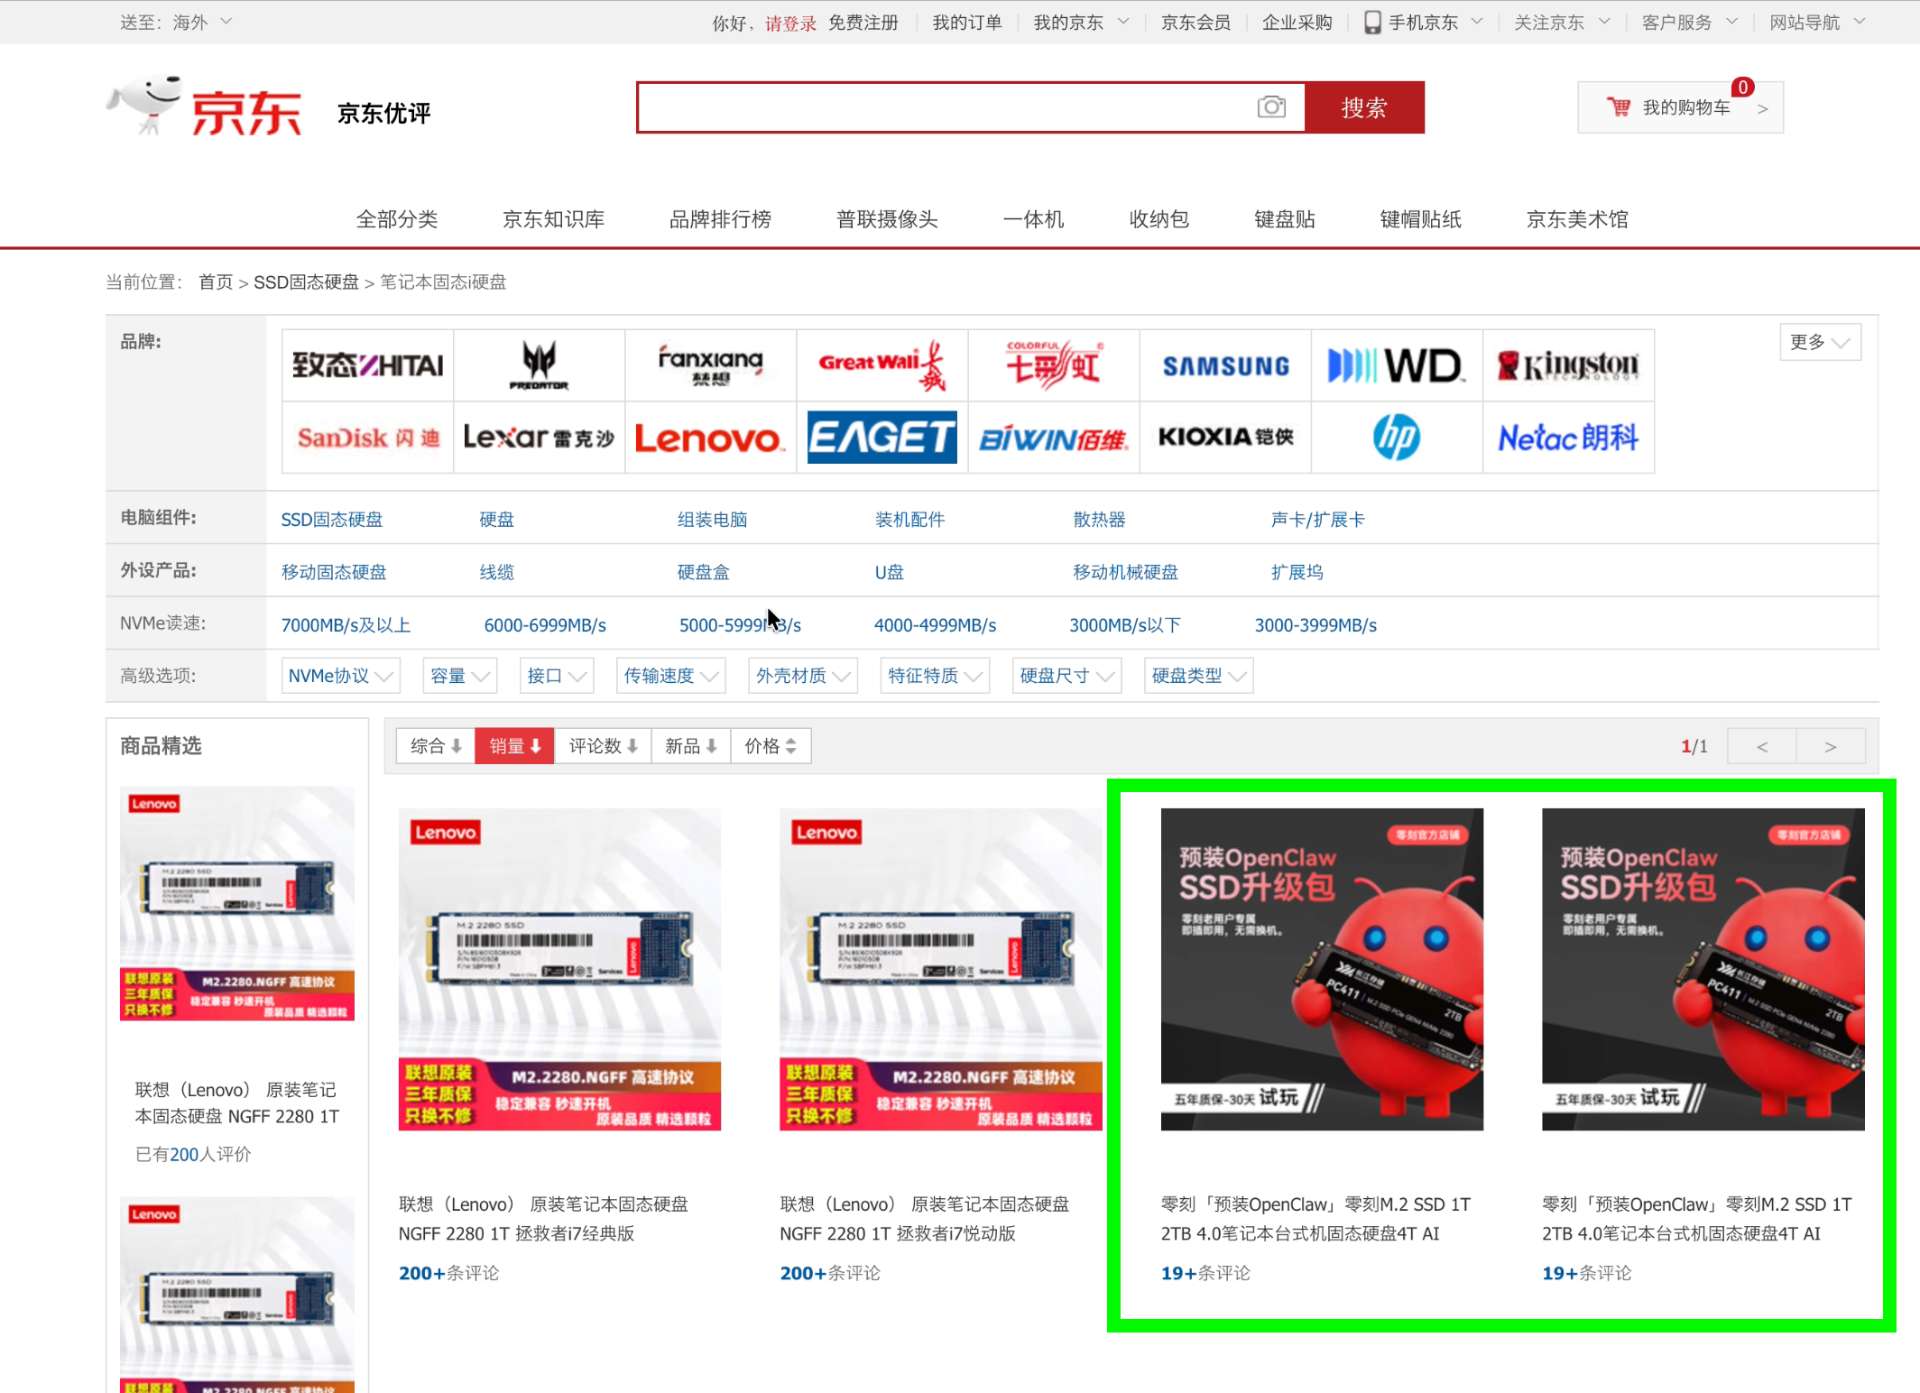The image size is (1920, 1393).
Task: Select the EAGET brand logo
Action: point(882,437)
